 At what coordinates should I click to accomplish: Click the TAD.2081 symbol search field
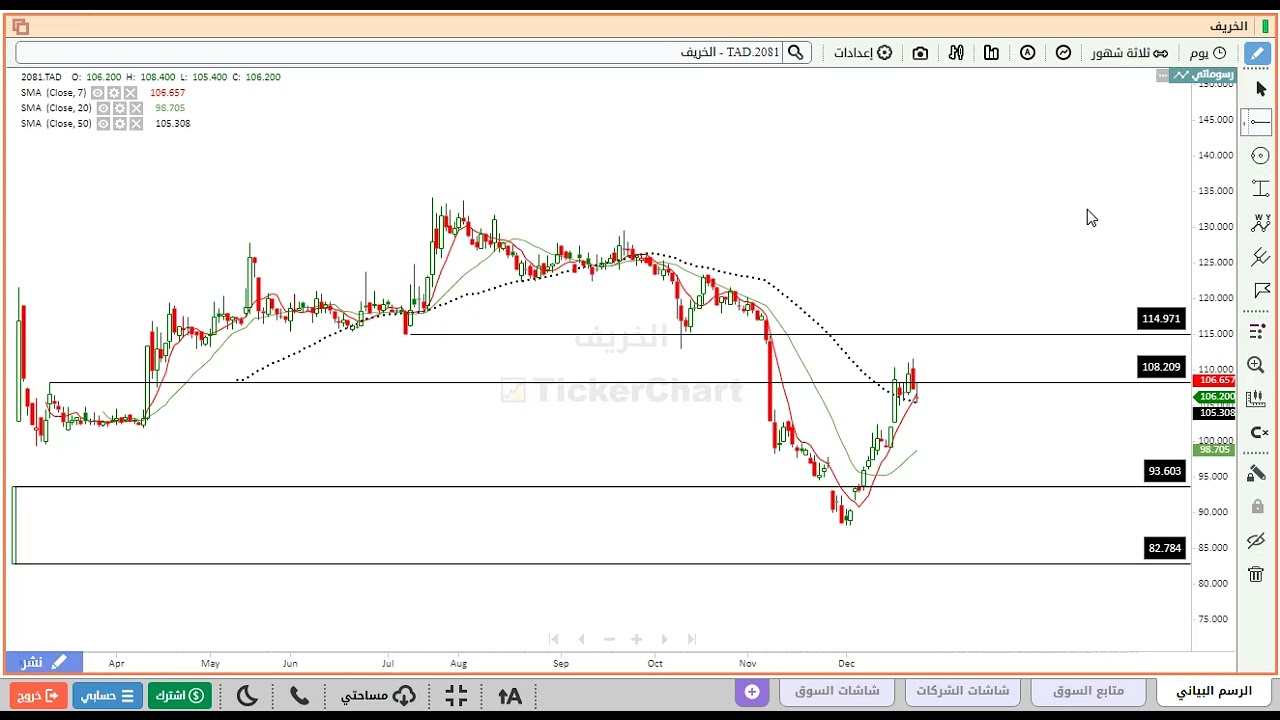[400, 52]
